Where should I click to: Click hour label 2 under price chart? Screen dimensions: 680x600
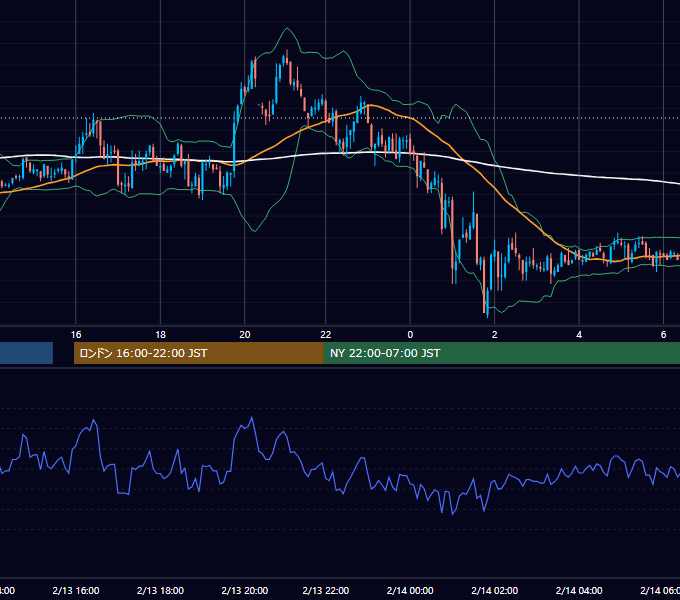[x=494, y=335]
